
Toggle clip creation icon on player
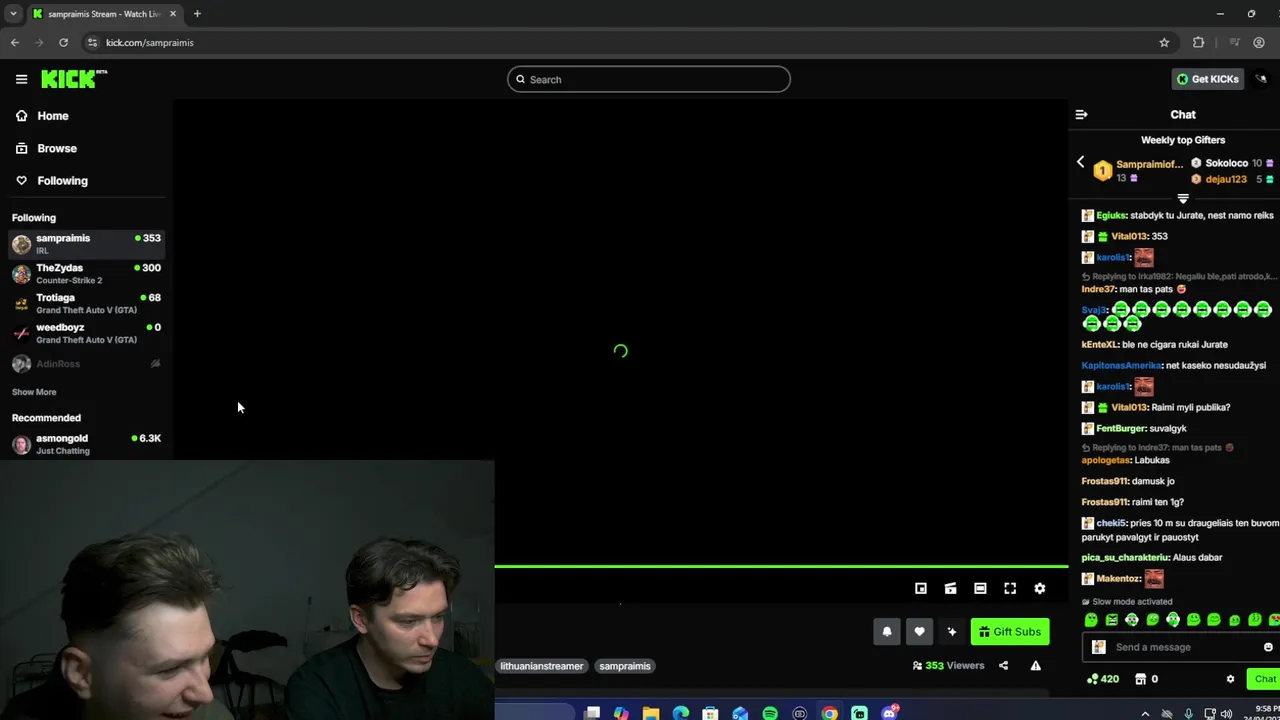coord(950,589)
